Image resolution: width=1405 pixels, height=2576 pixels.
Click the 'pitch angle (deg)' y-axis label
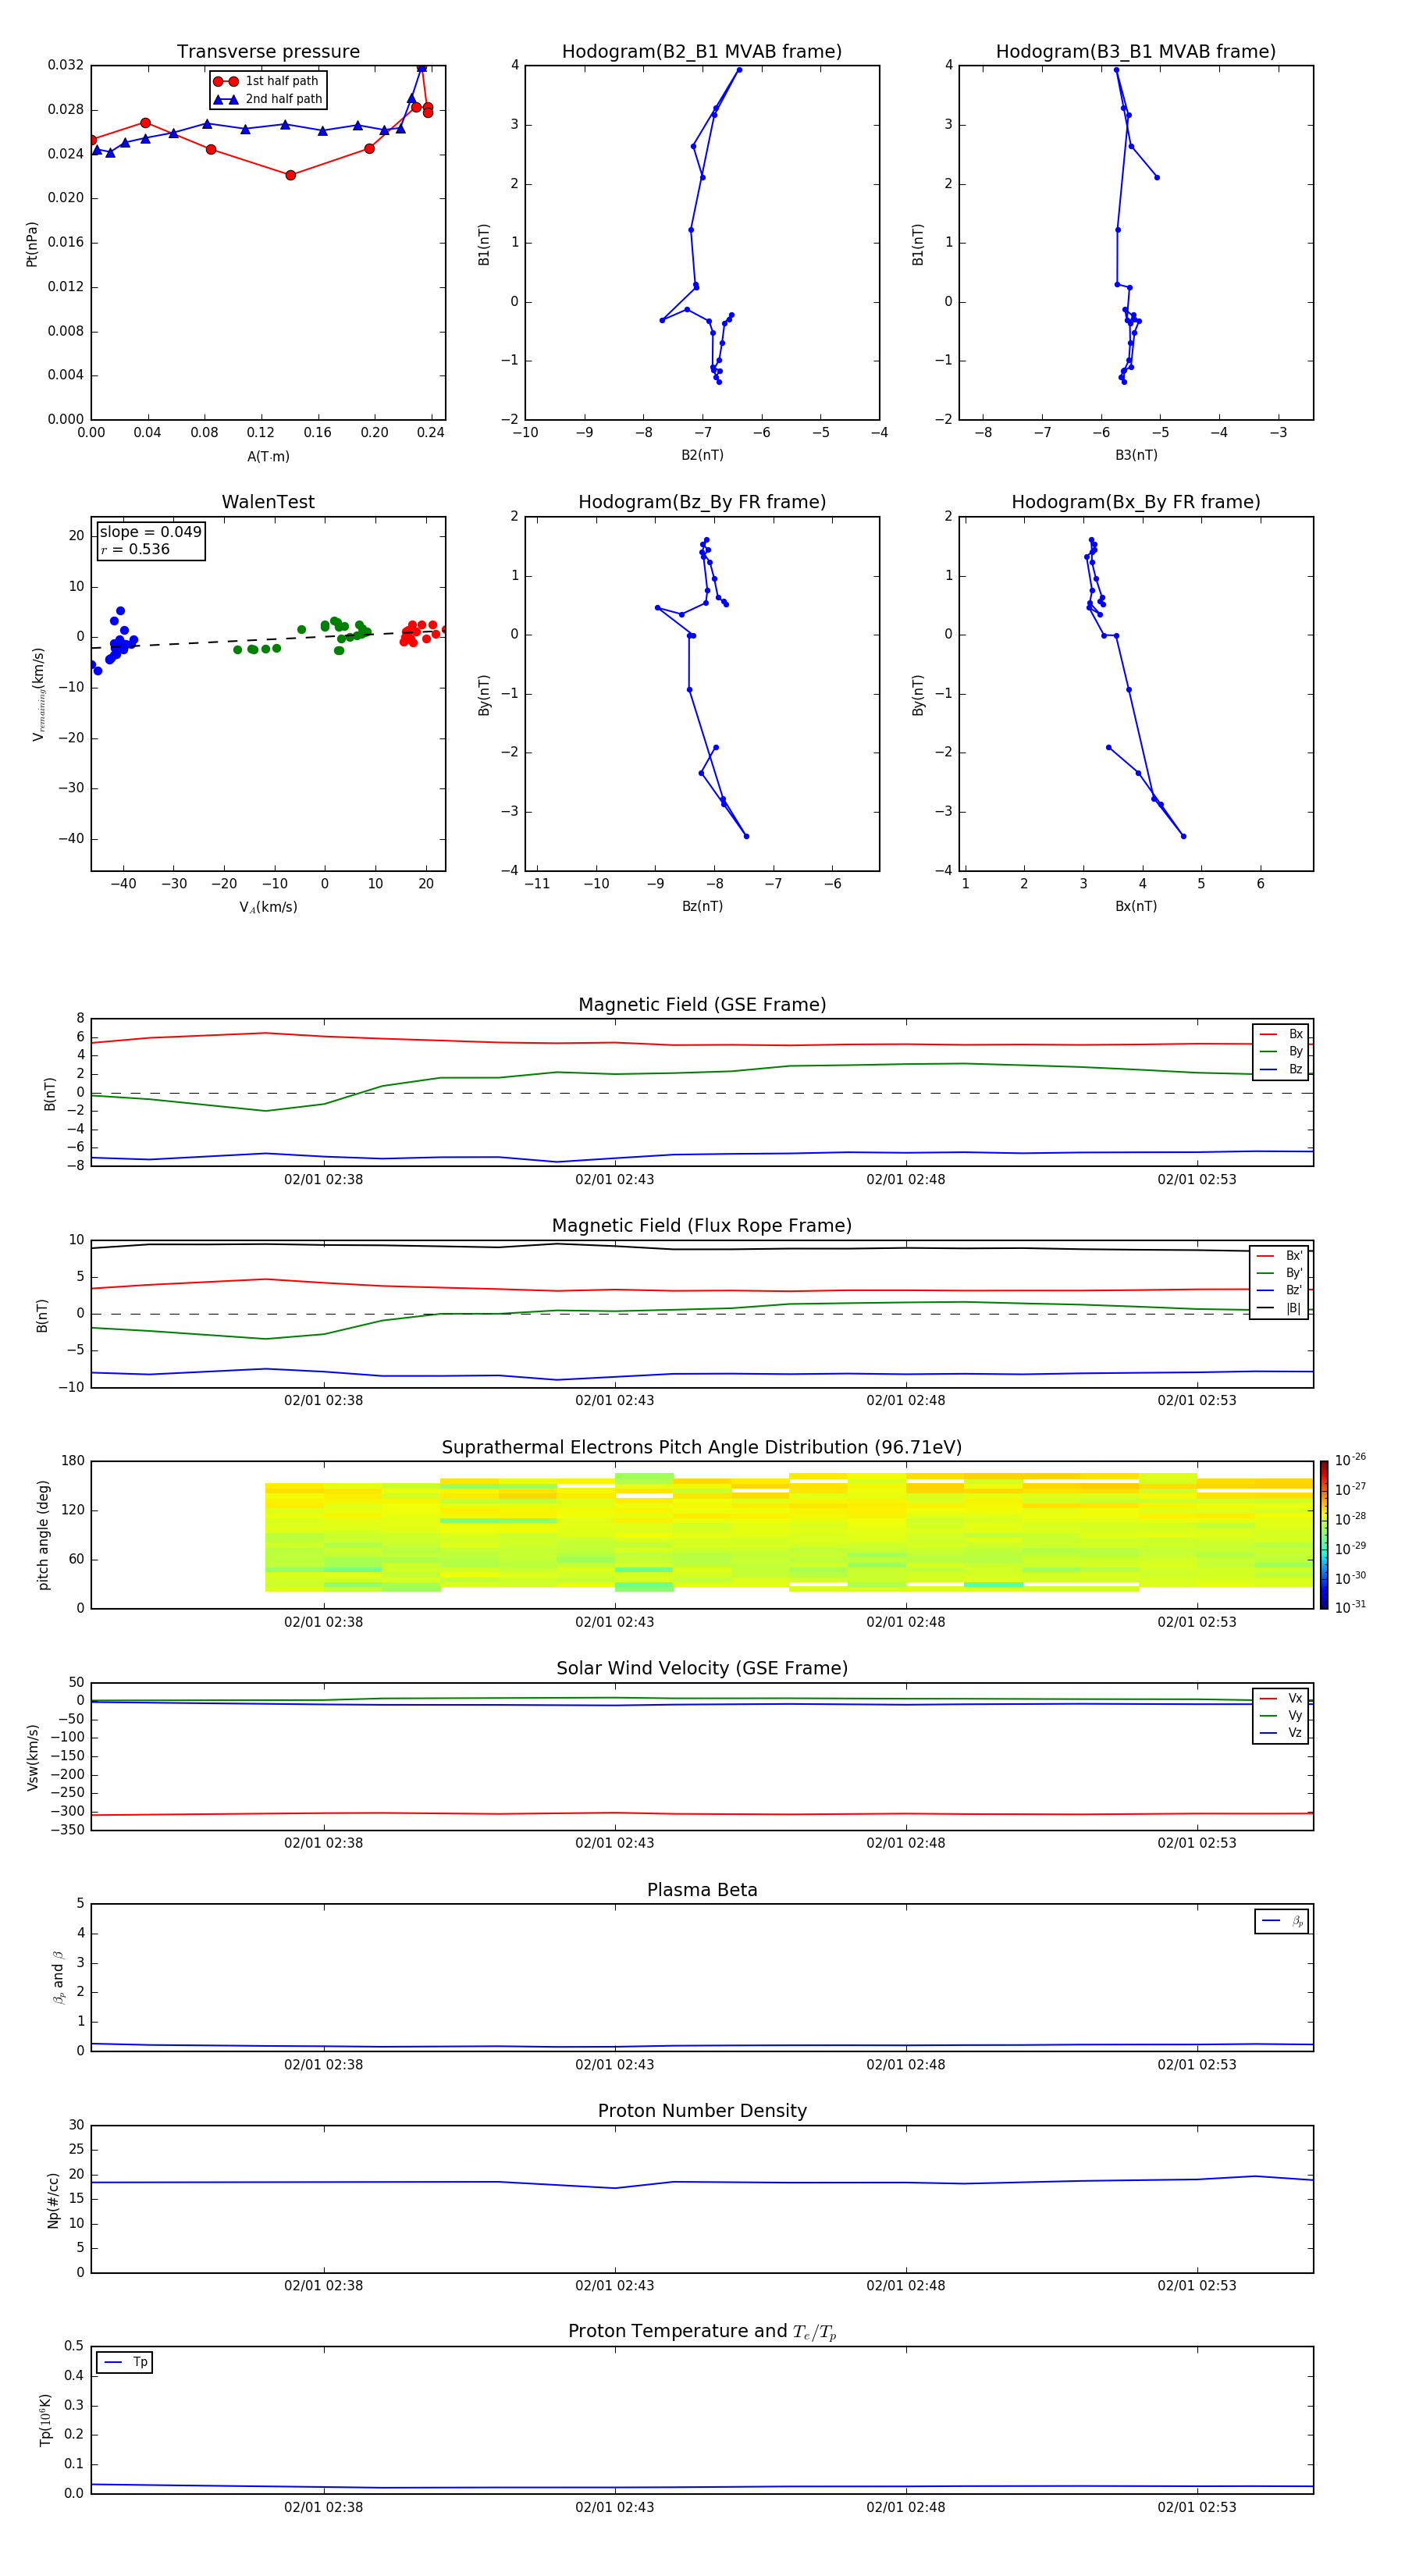click(x=43, y=1535)
